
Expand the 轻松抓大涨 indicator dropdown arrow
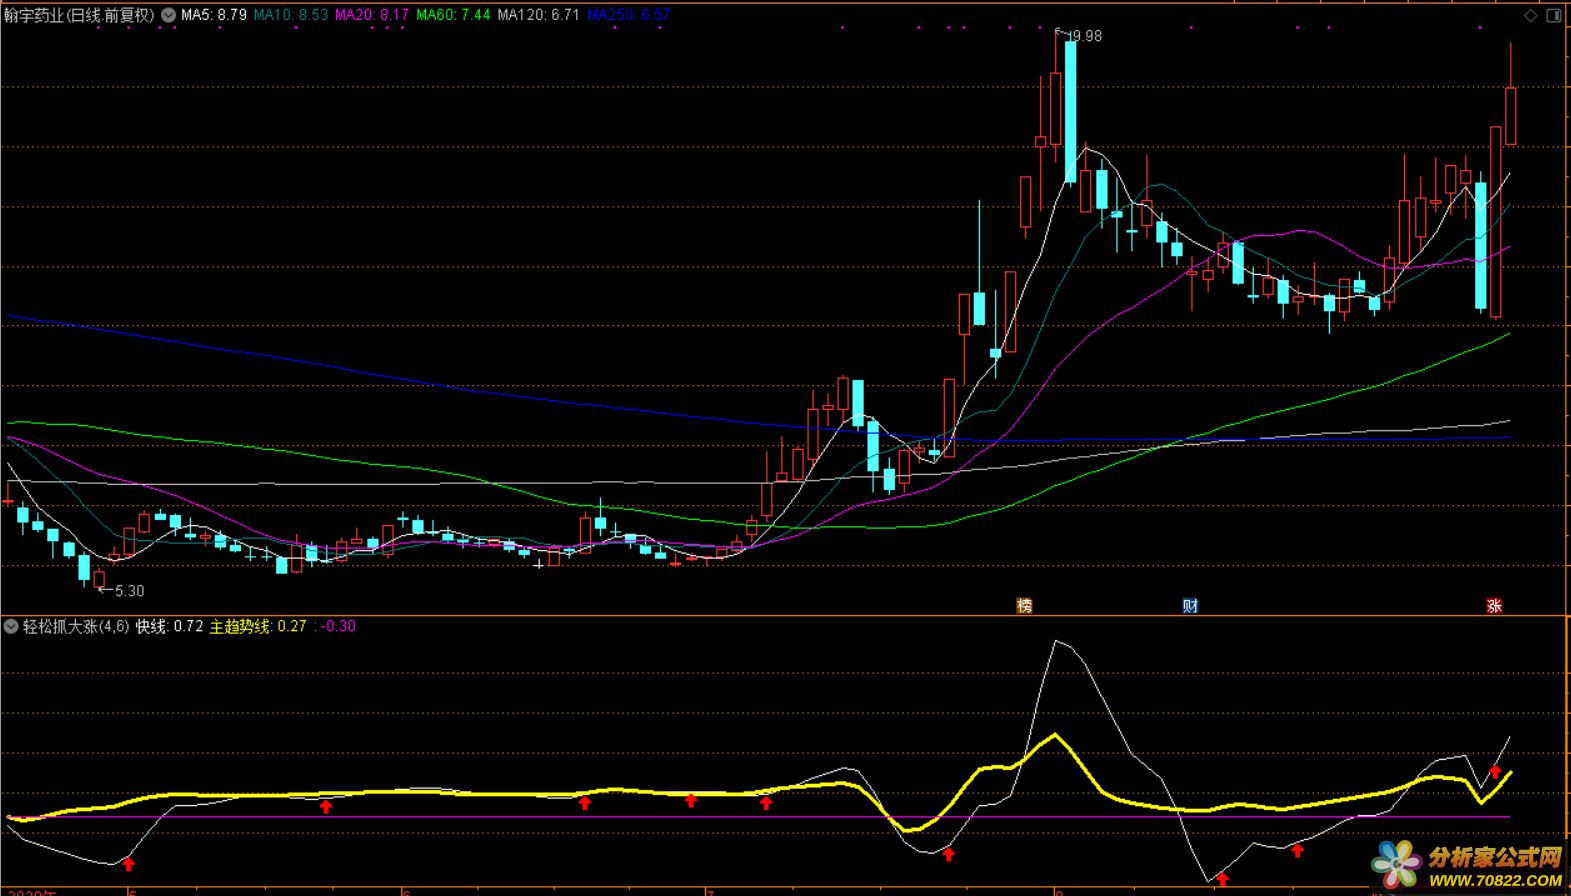pyautogui.click(x=11, y=627)
